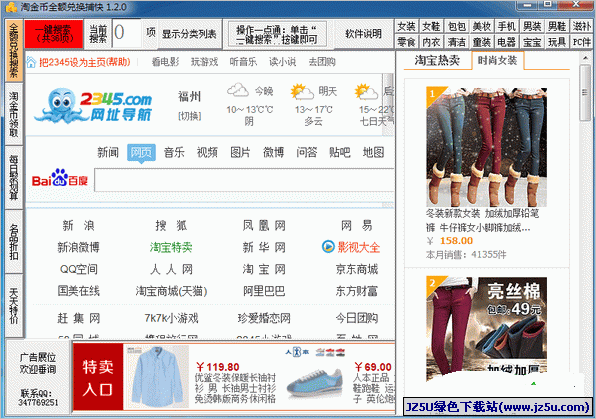Switch to 全额兑换搜索 vertical tab
Viewport: 596px width, 419px height.
point(14,50)
